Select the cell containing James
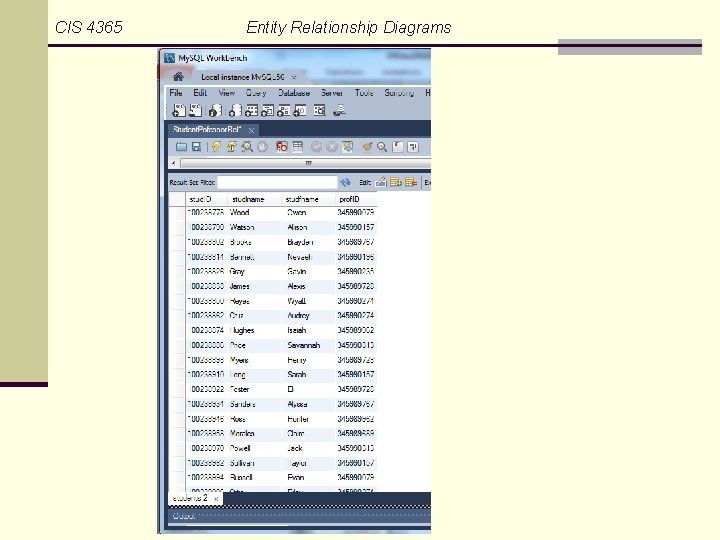The height and width of the screenshot is (540, 720). click(254, 286)
